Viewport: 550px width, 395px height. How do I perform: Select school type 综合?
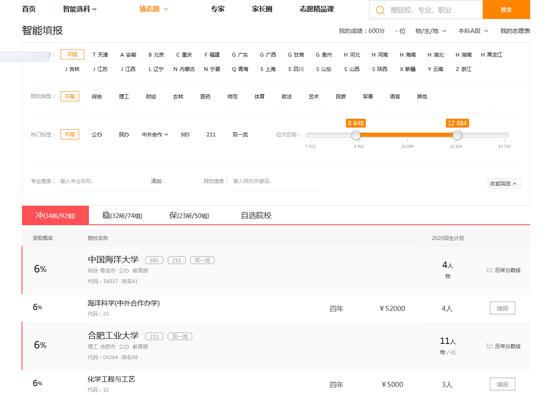[x=97, y=96]
